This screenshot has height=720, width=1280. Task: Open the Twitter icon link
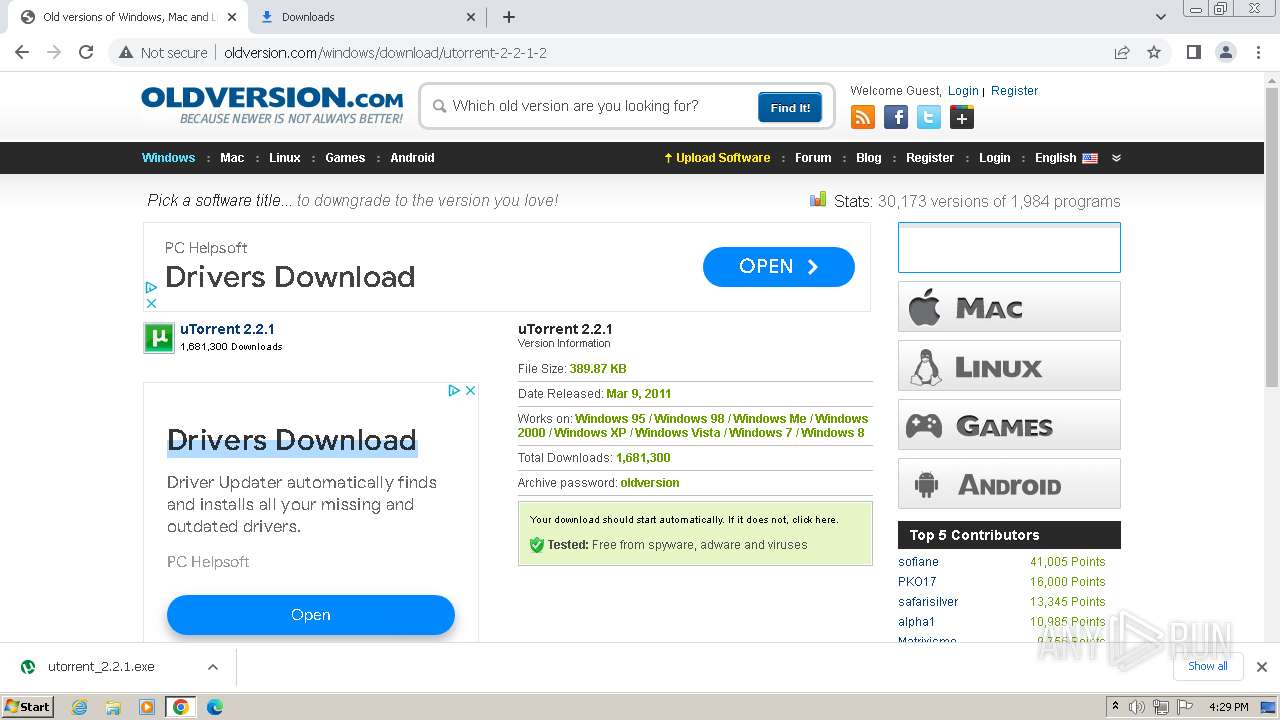[929, 118]
